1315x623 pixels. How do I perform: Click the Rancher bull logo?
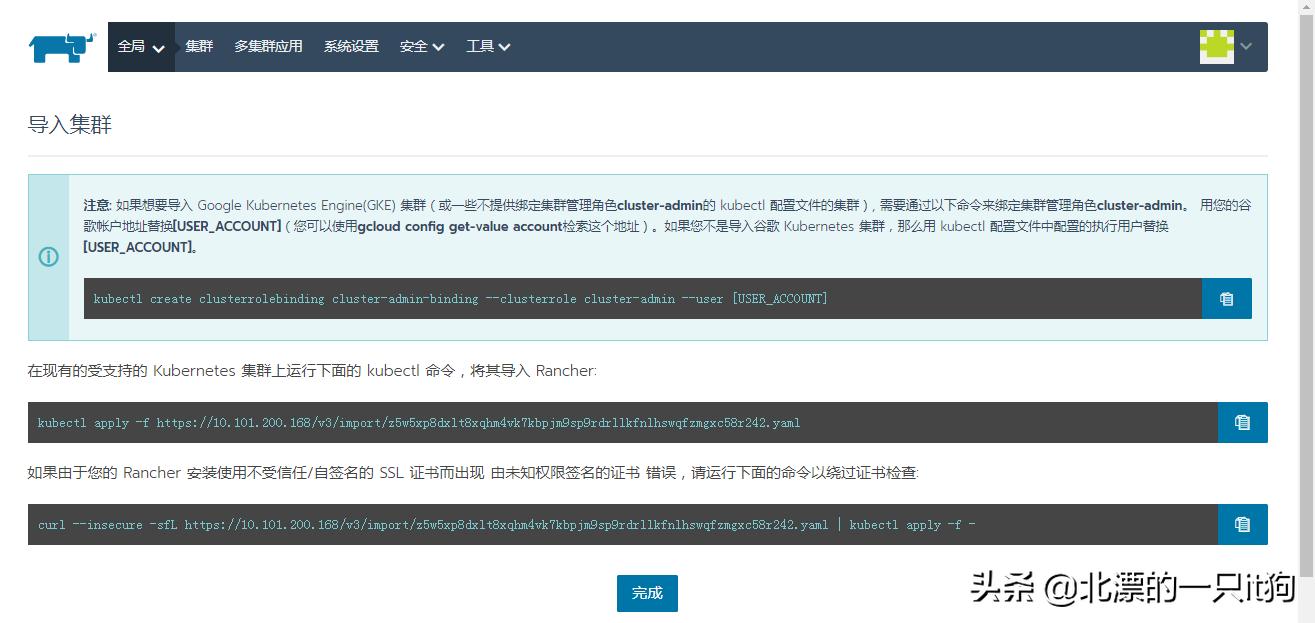coord(60,44)
